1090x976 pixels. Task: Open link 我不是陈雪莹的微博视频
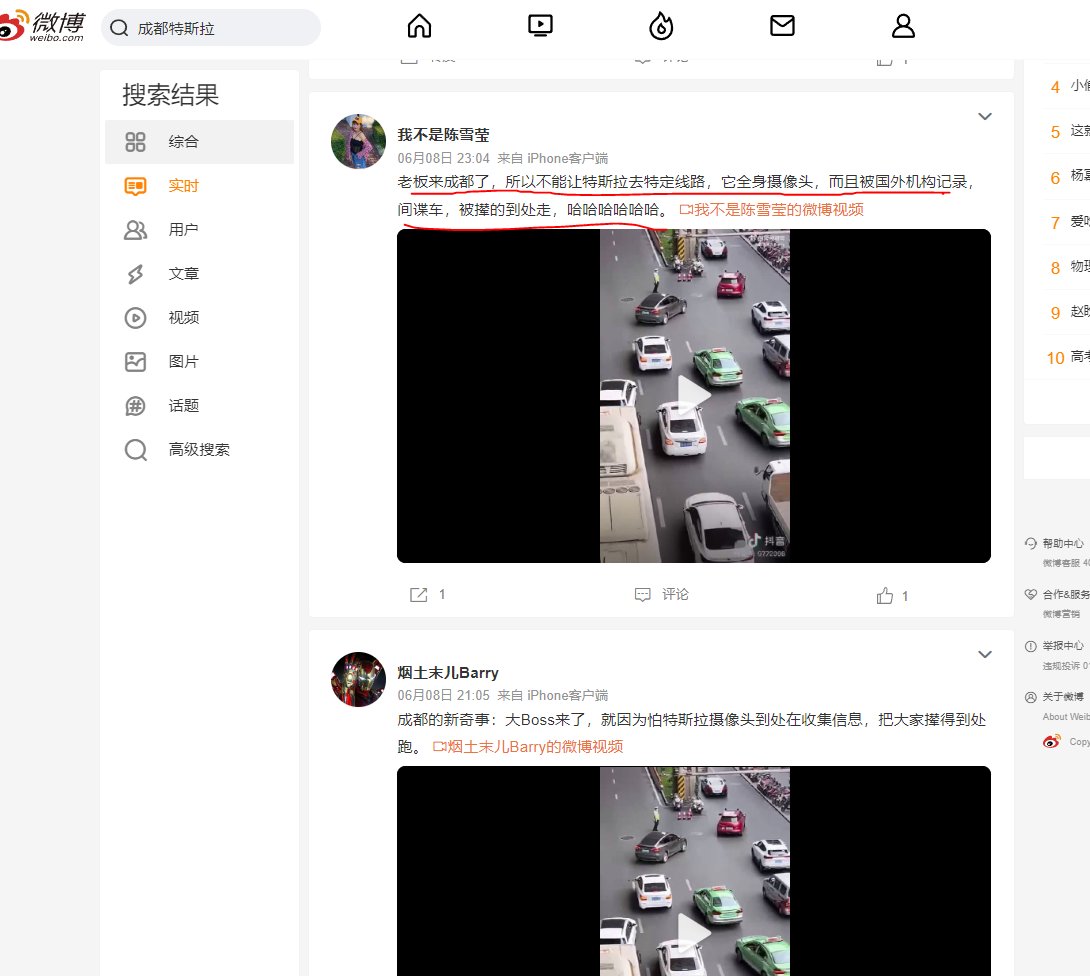tap(771, 209)
